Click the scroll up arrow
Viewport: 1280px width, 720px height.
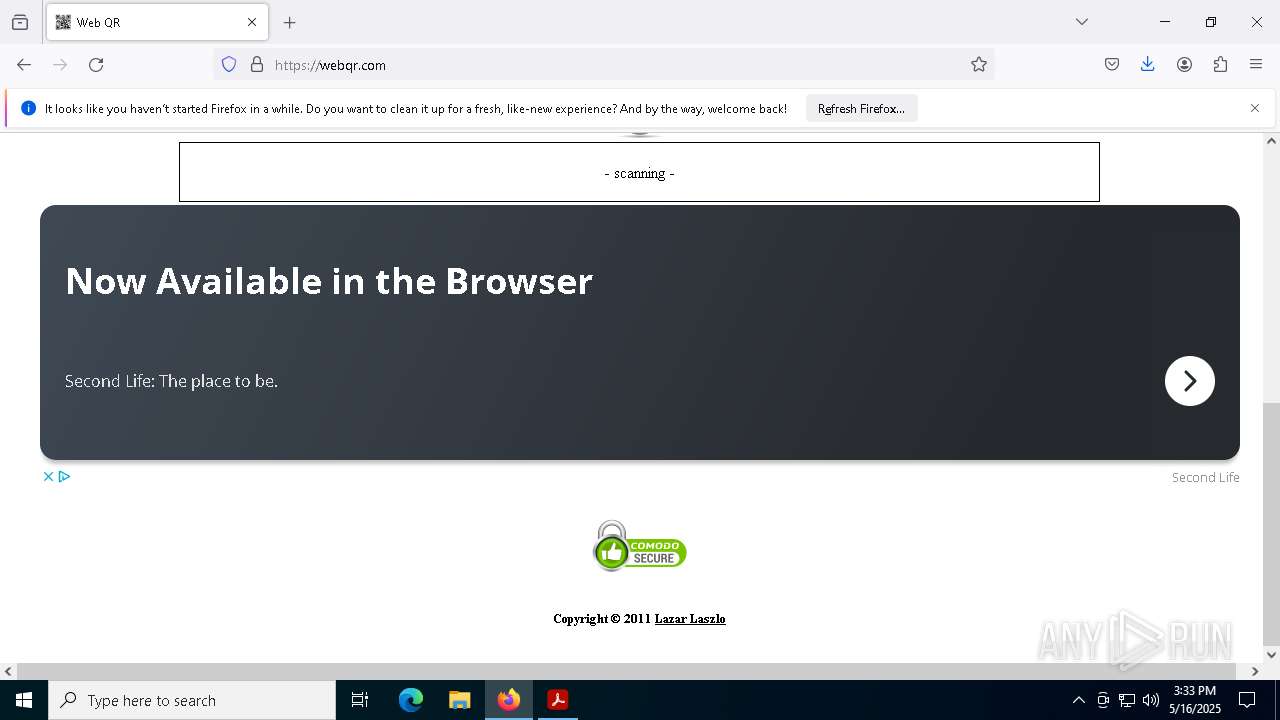1271,141
